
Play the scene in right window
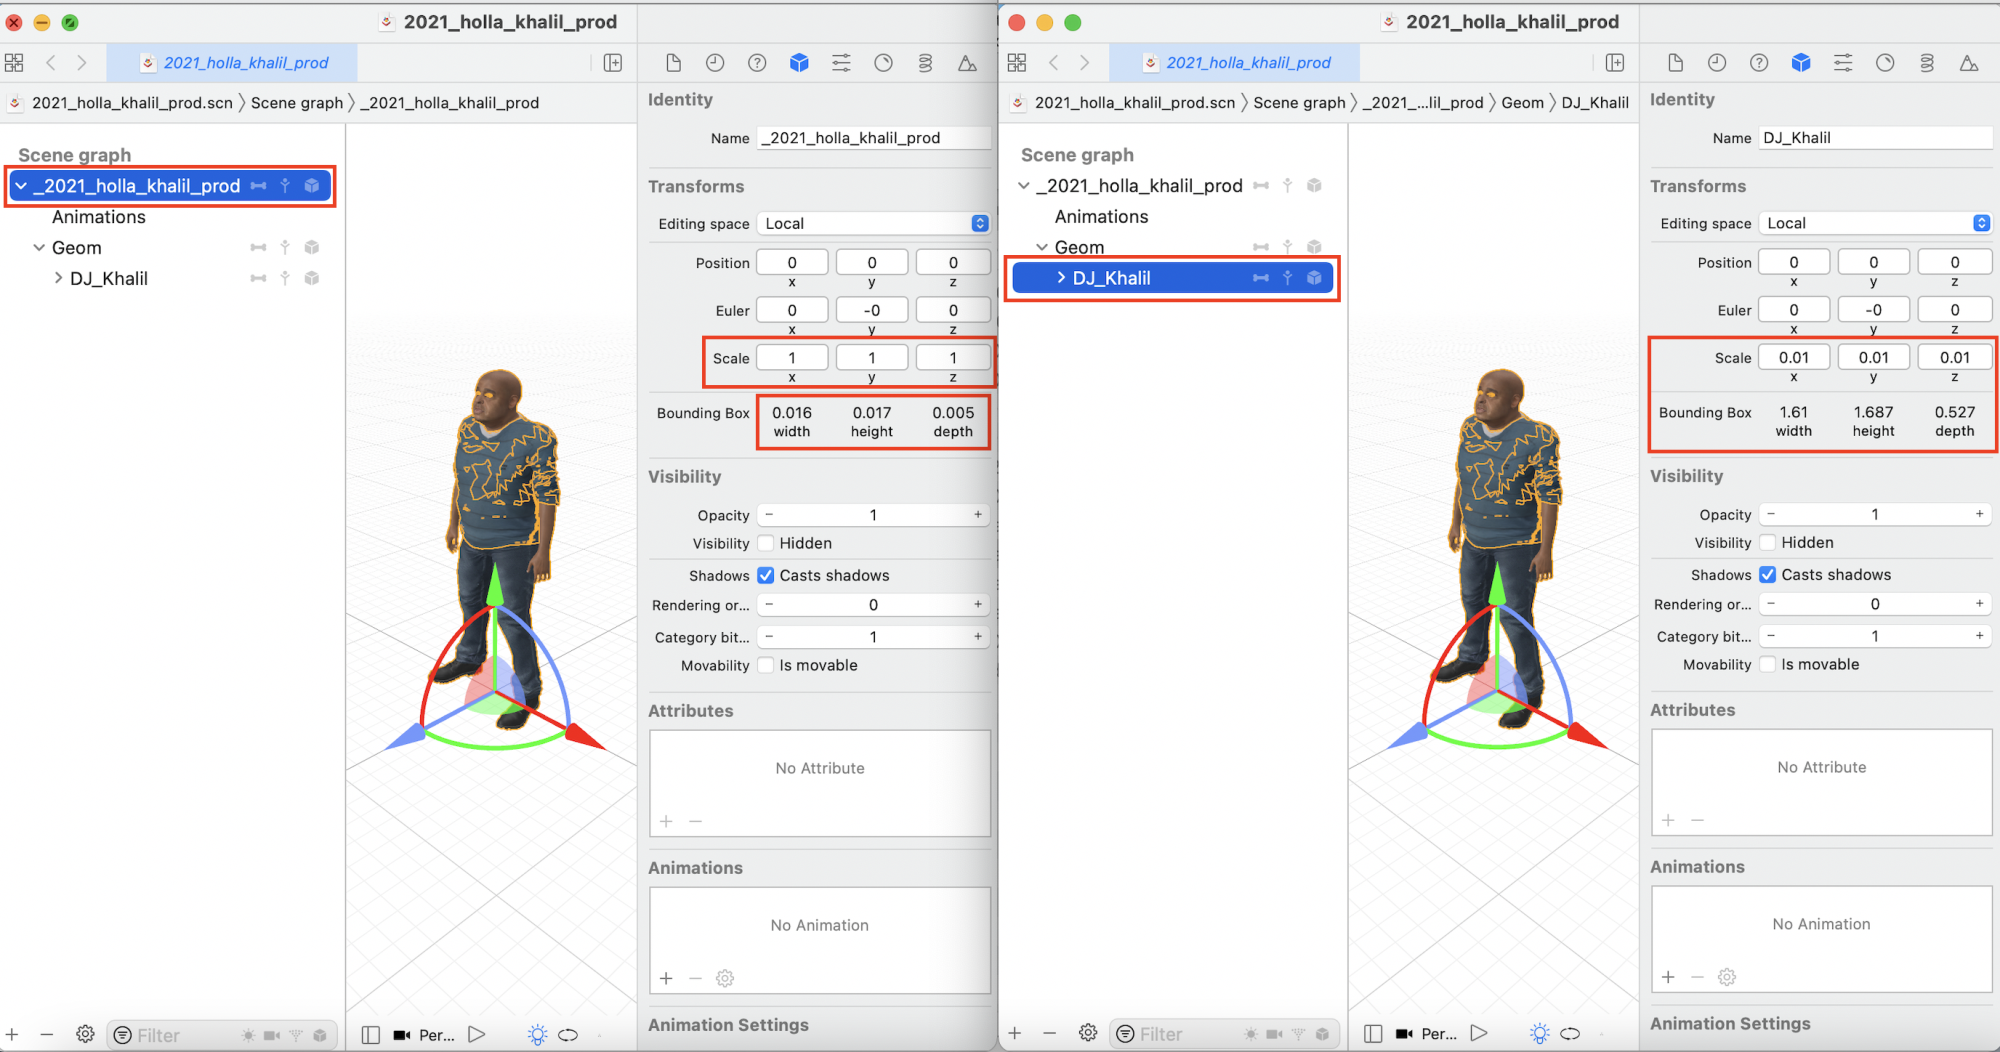1479,1033
